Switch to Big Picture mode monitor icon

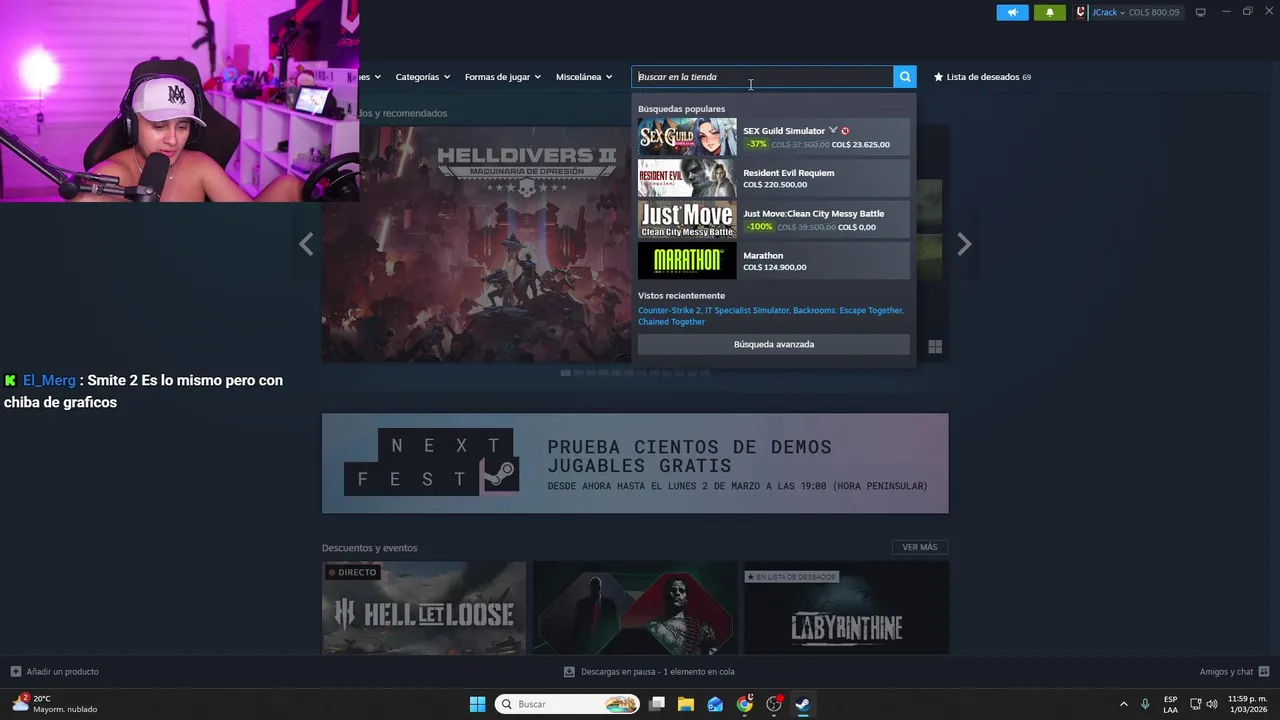(x=1201, y=12)
